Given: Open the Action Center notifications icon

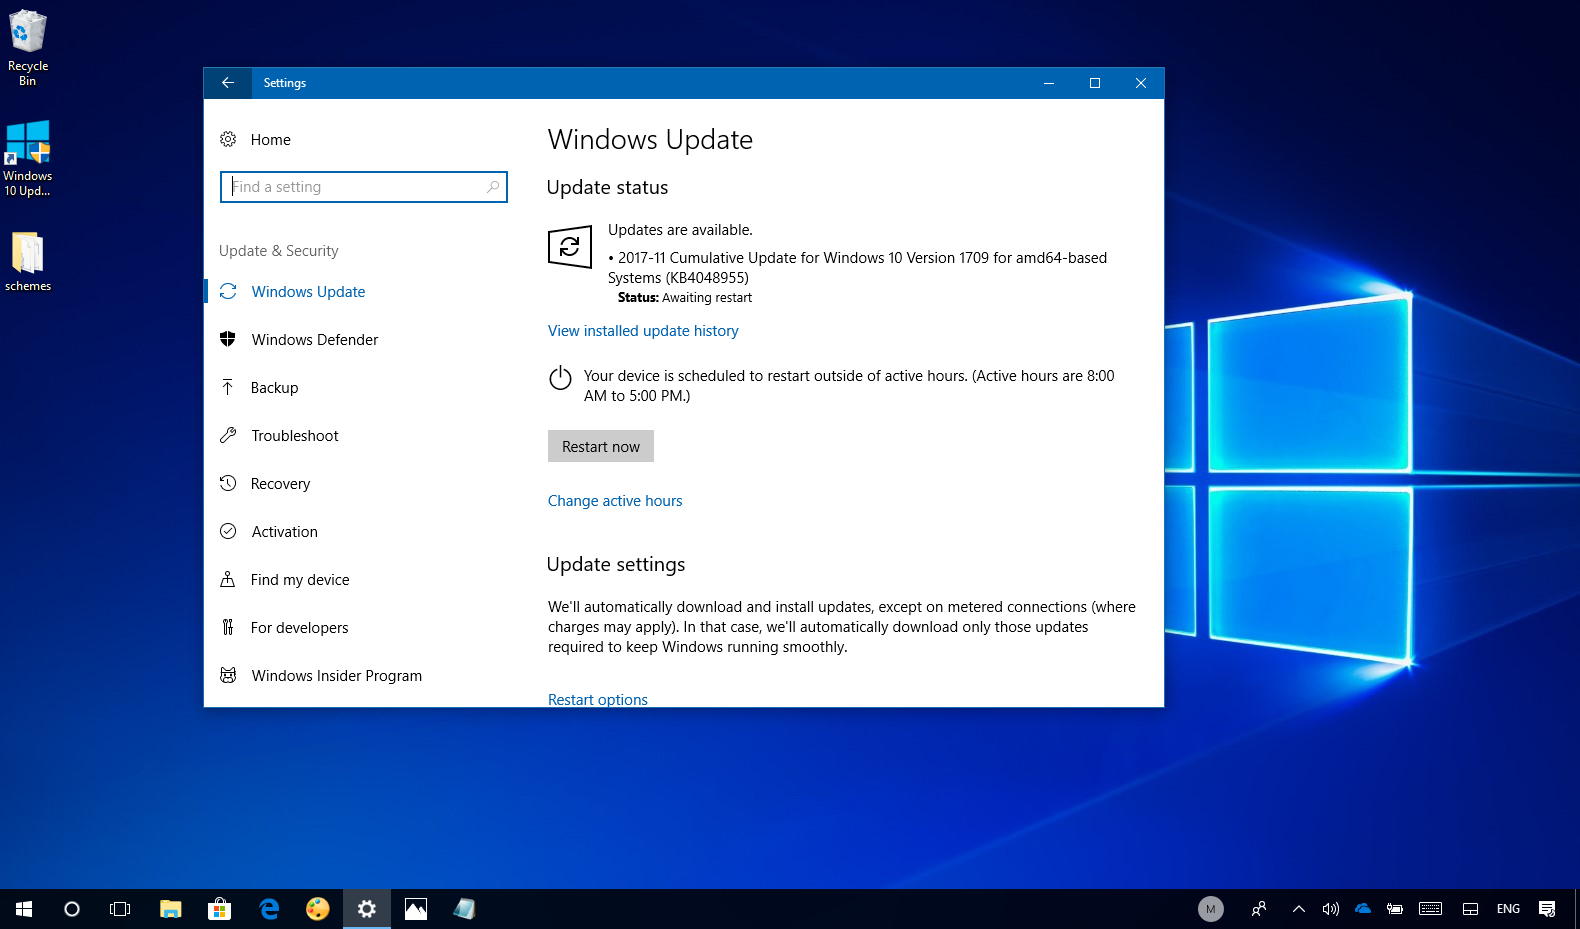Looking at the screenshot, I should [1547, 909].
